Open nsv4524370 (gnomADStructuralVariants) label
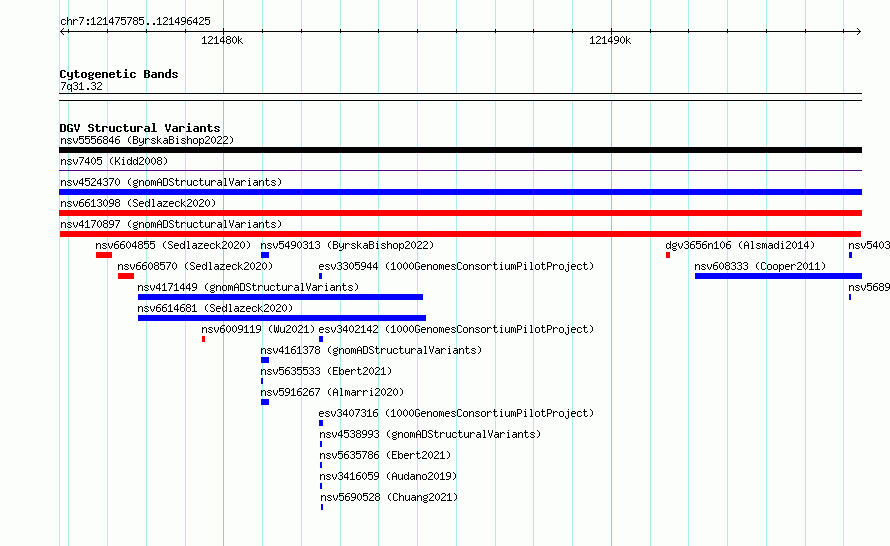Image resolution: width=890 pixels, height=546 pixels. click(171, 182)
